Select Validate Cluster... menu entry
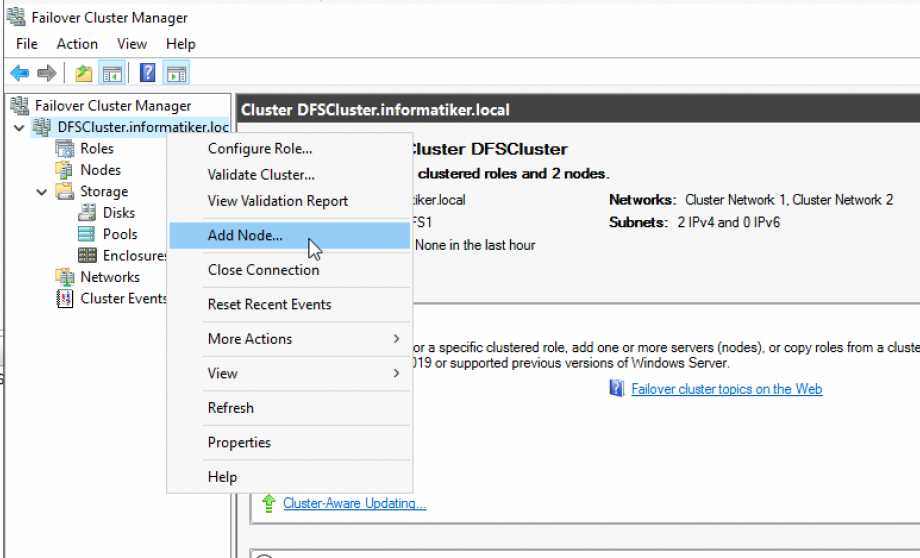This screenshot has height=558, width=920. (259, 175)
